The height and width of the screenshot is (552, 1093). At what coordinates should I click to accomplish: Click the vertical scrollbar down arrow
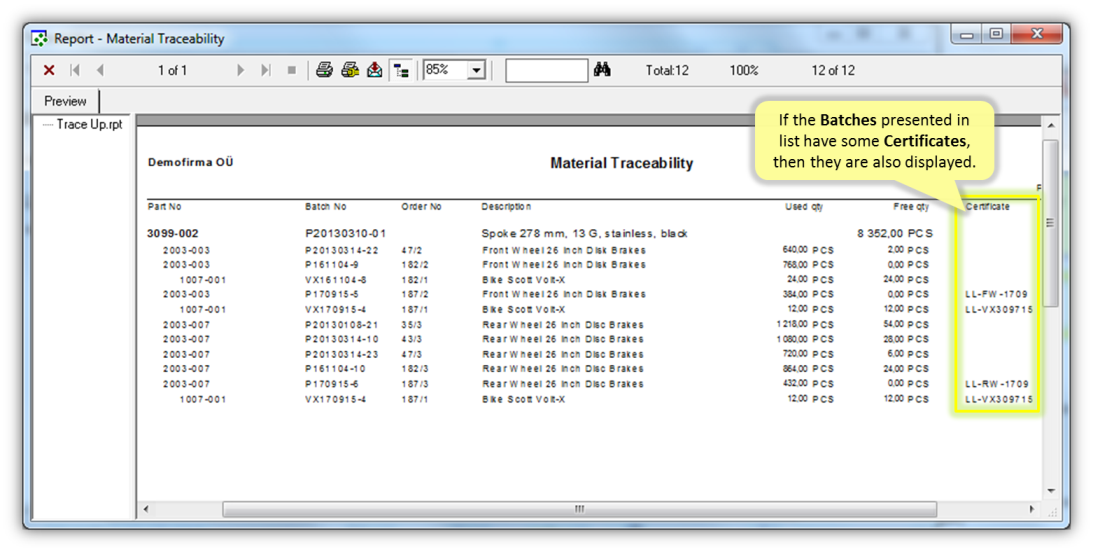click(1050, 491)
